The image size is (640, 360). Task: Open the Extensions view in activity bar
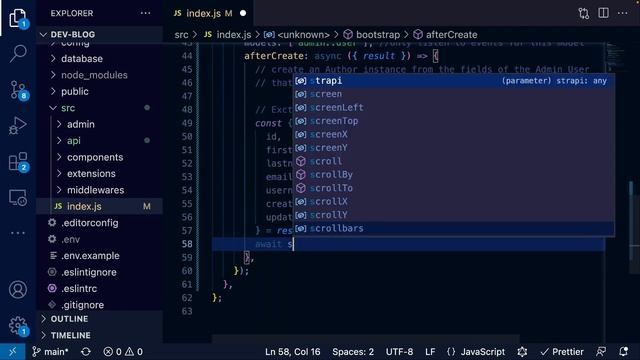pyautogui.click(x=18, y=162)
